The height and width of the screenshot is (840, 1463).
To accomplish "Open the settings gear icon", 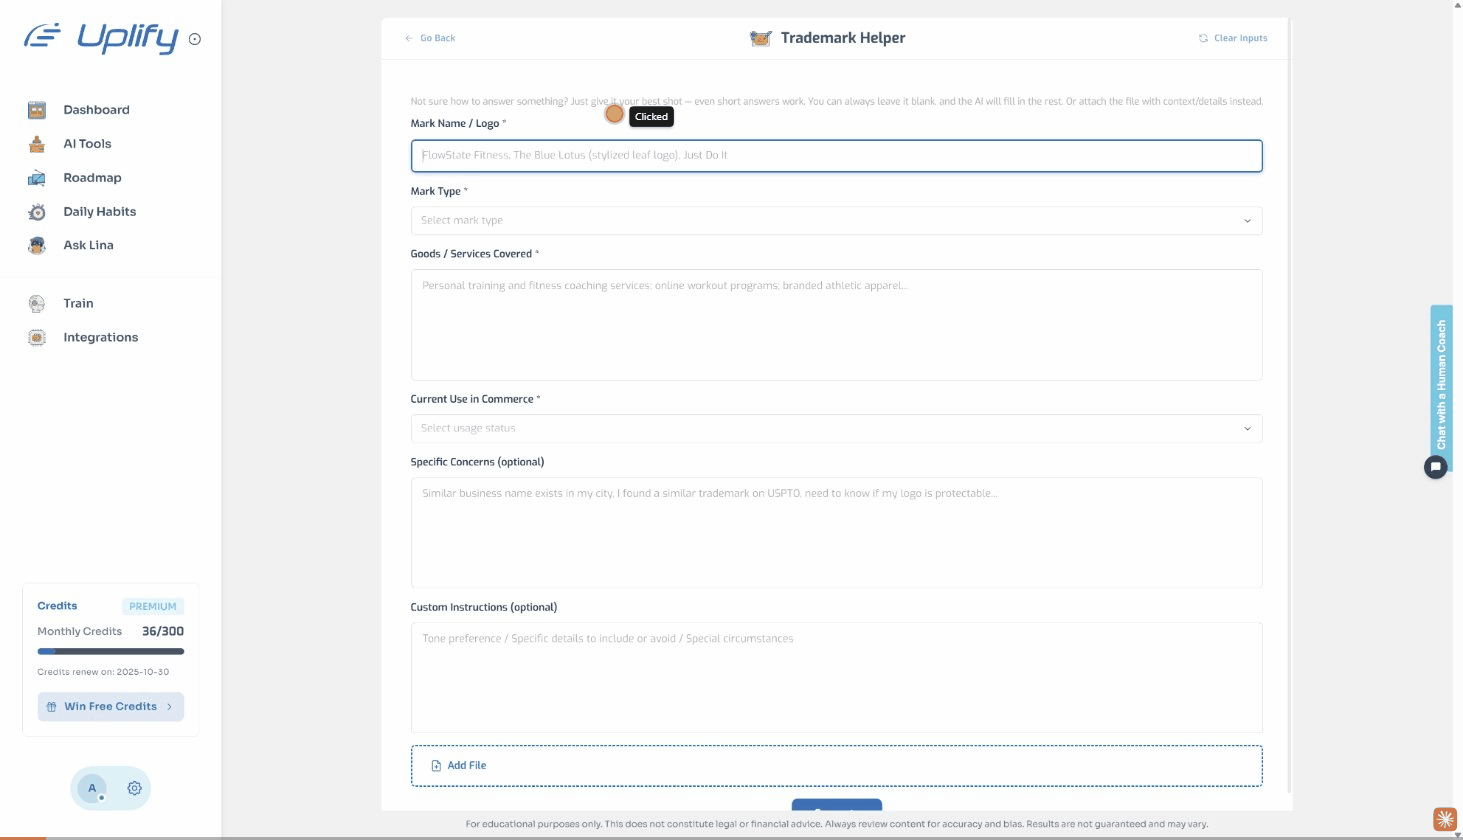I will click(x=134, y=788).
